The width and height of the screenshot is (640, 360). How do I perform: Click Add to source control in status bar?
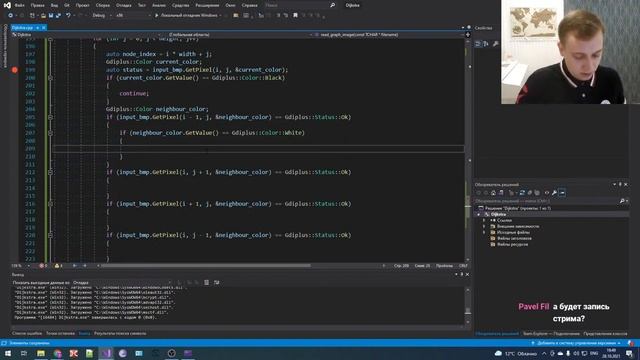click(576, 343)
